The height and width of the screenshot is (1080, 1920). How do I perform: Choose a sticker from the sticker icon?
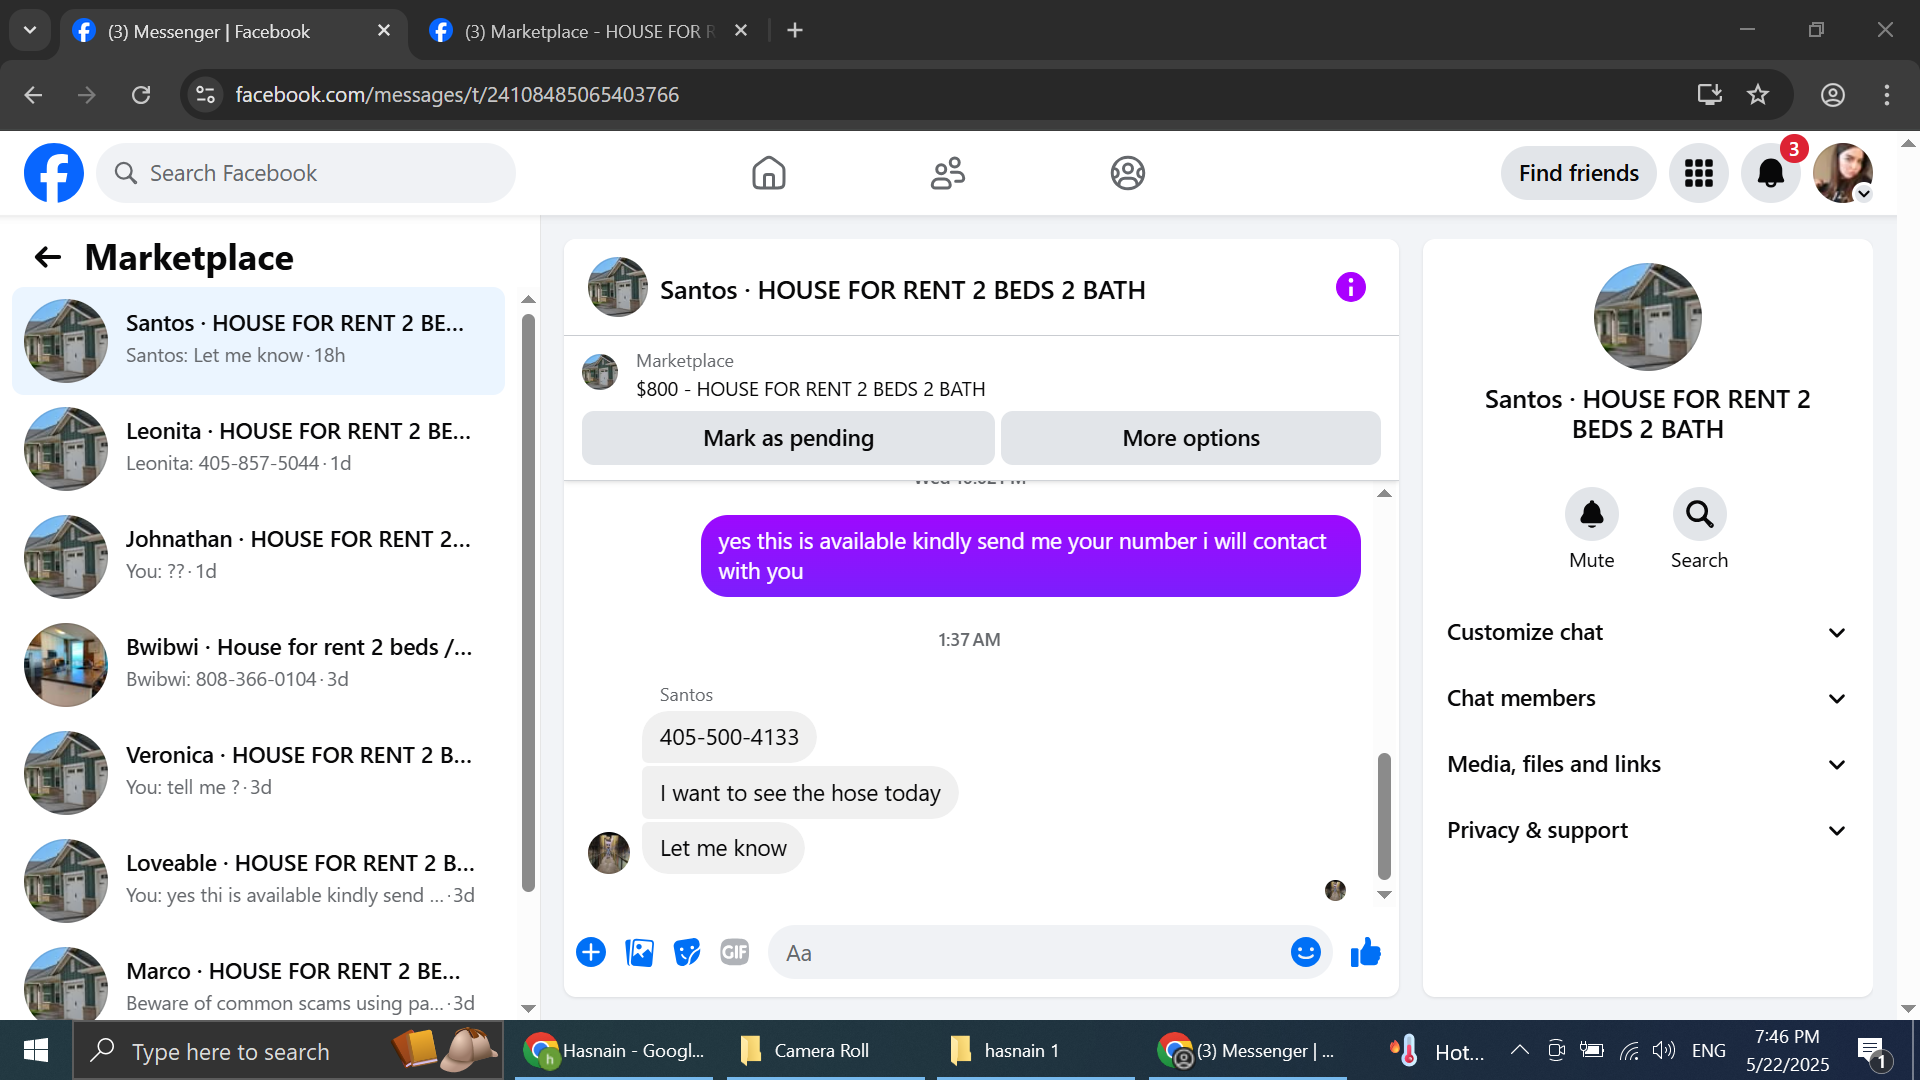point(687,952)
